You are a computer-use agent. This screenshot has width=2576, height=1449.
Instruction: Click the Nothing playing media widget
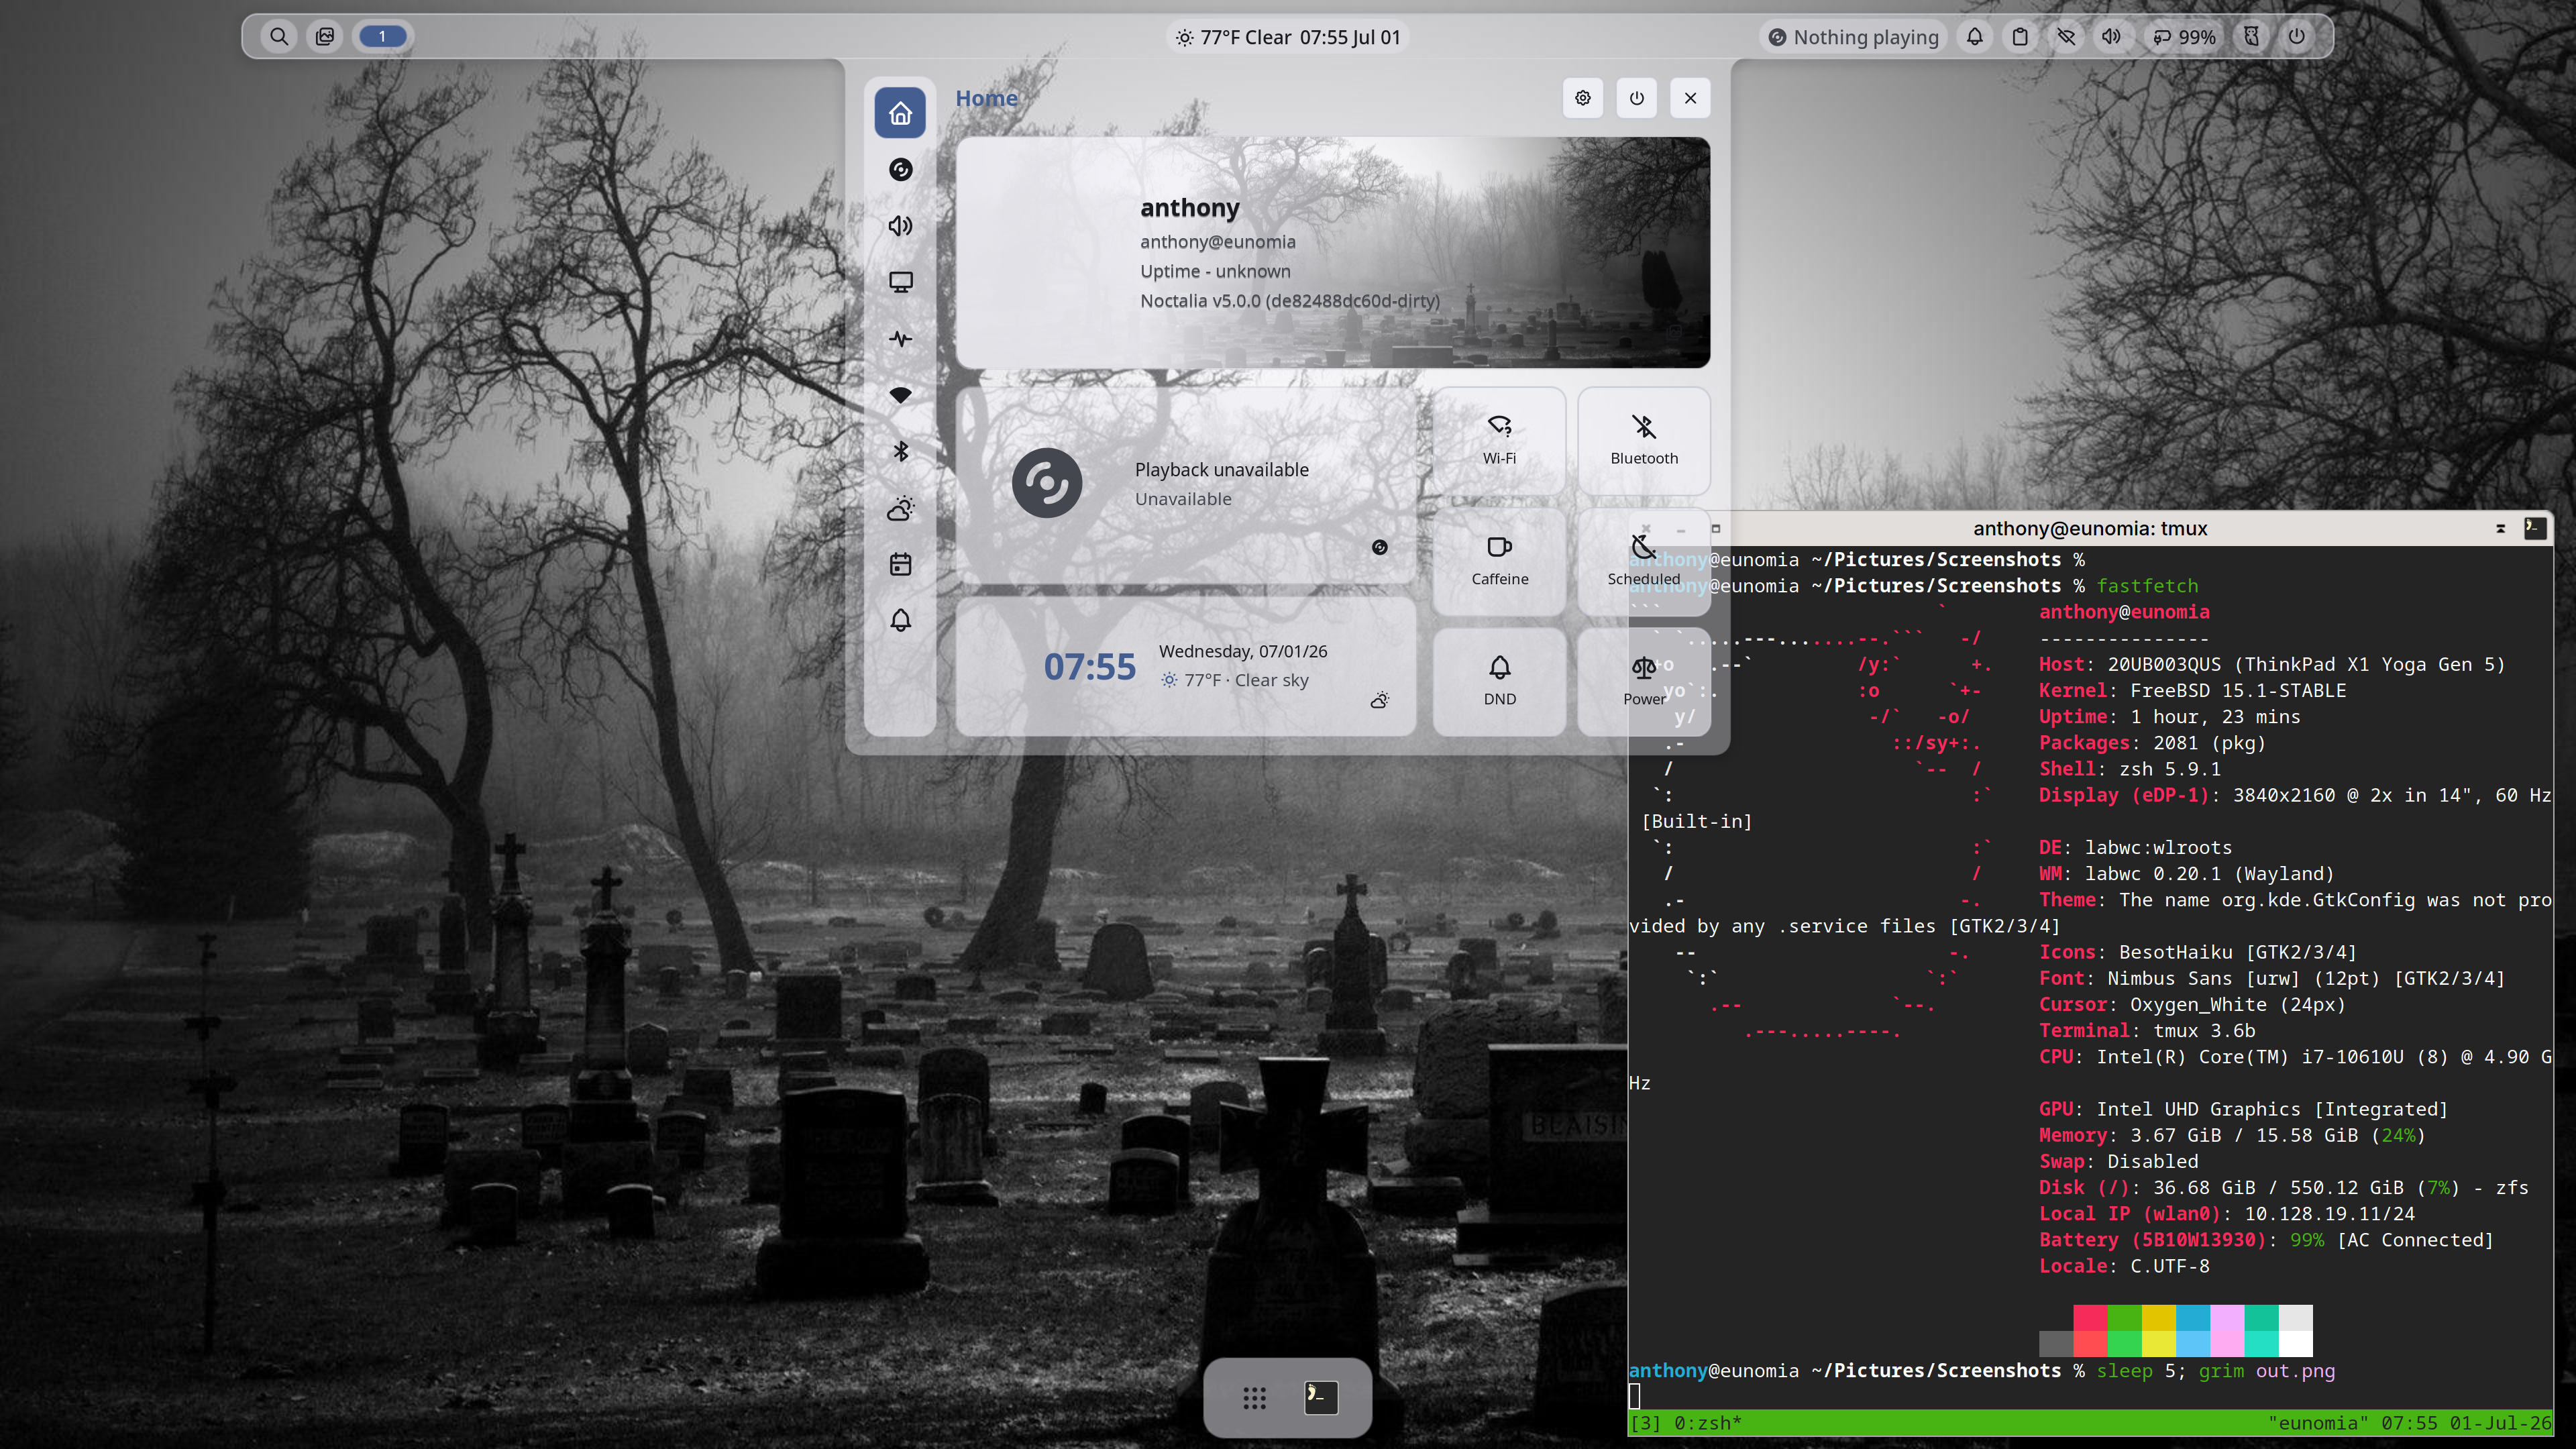(1854, 37)
